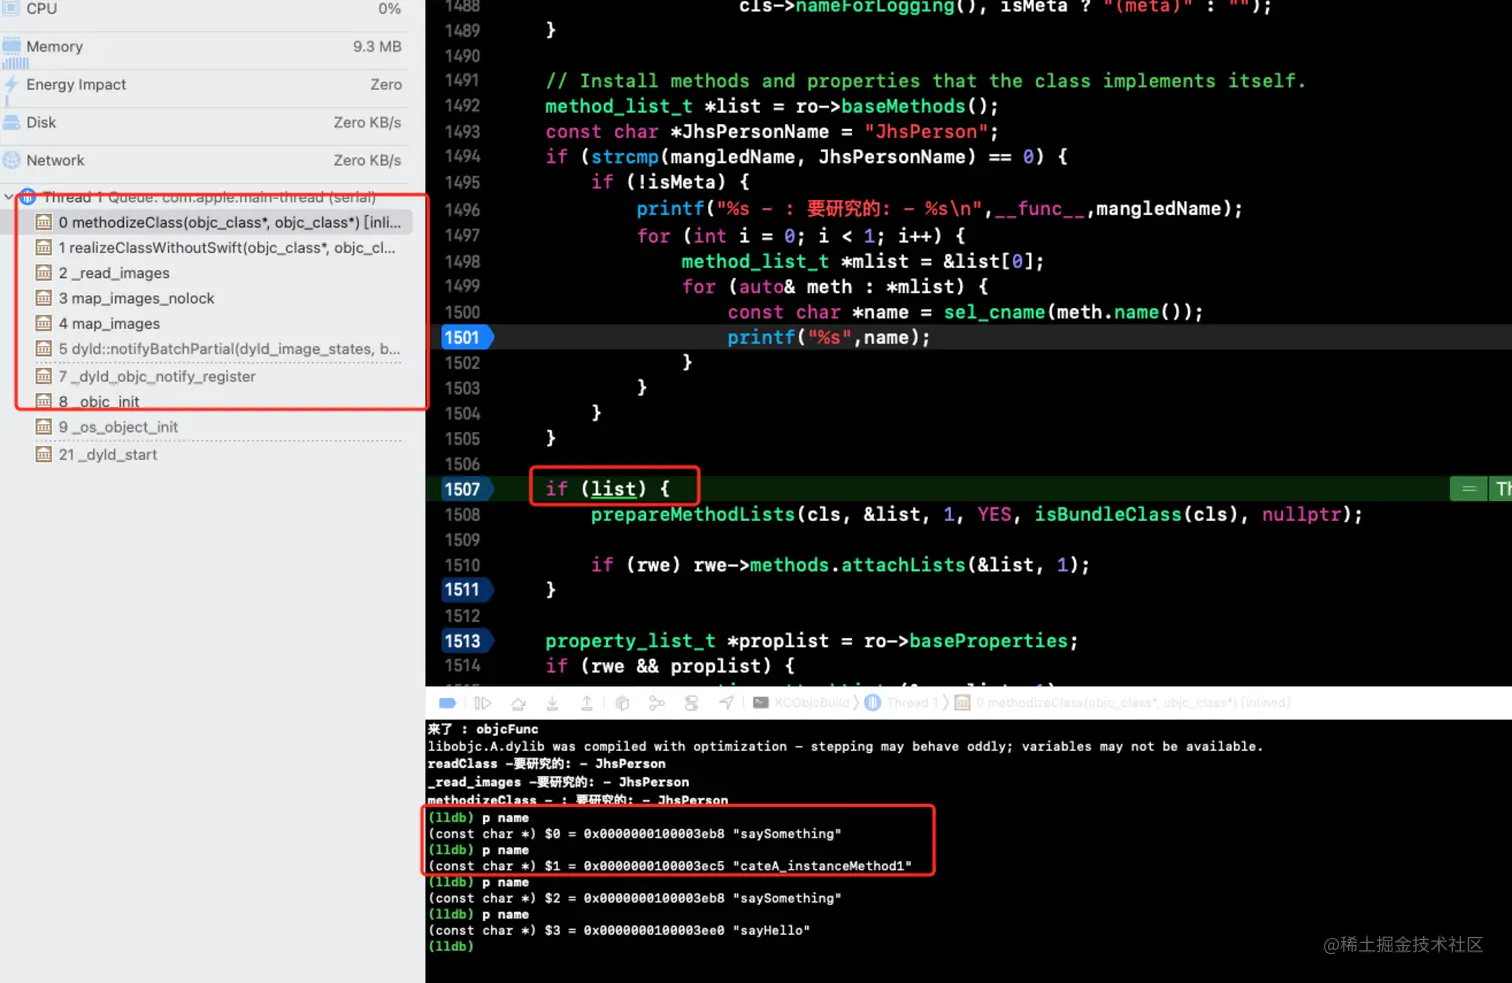Click the thread icon in debug bar breadcrumb
Viewport: 1512px width, 983px height.
click(873, 703)
